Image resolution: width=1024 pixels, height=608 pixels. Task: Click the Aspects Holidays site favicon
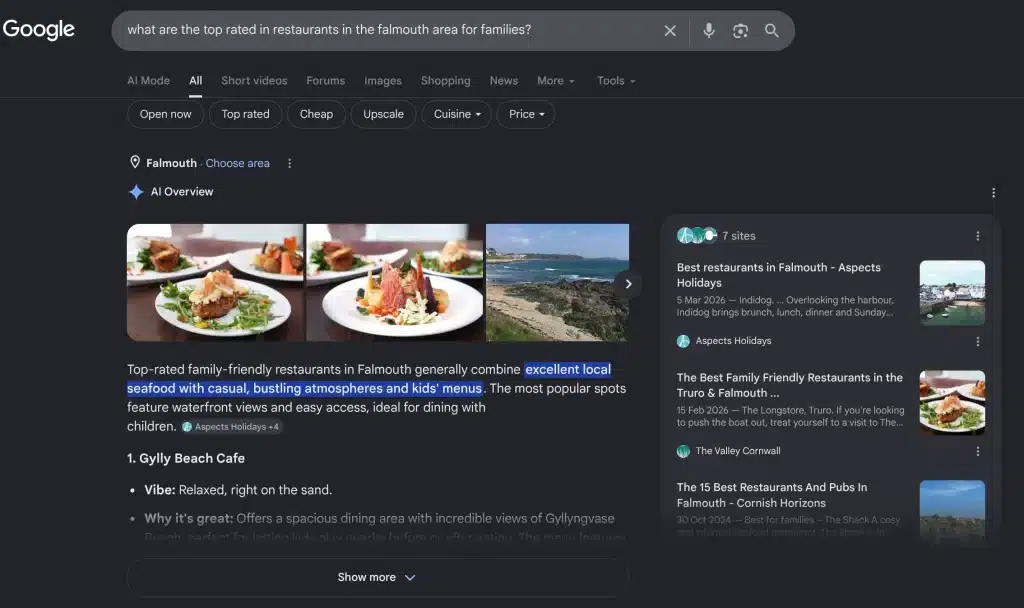point(683,341)
